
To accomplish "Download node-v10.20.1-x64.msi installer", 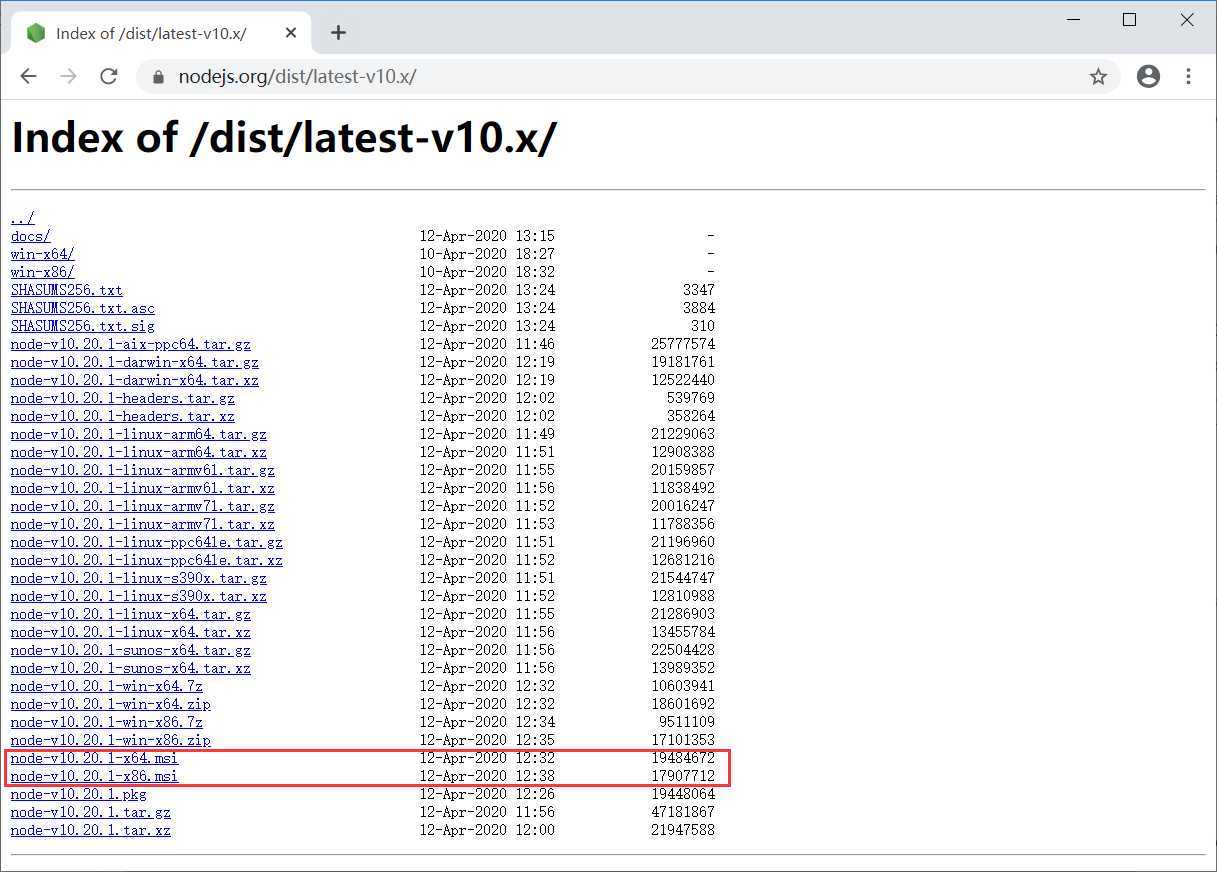I will click(x=95, y=758).
